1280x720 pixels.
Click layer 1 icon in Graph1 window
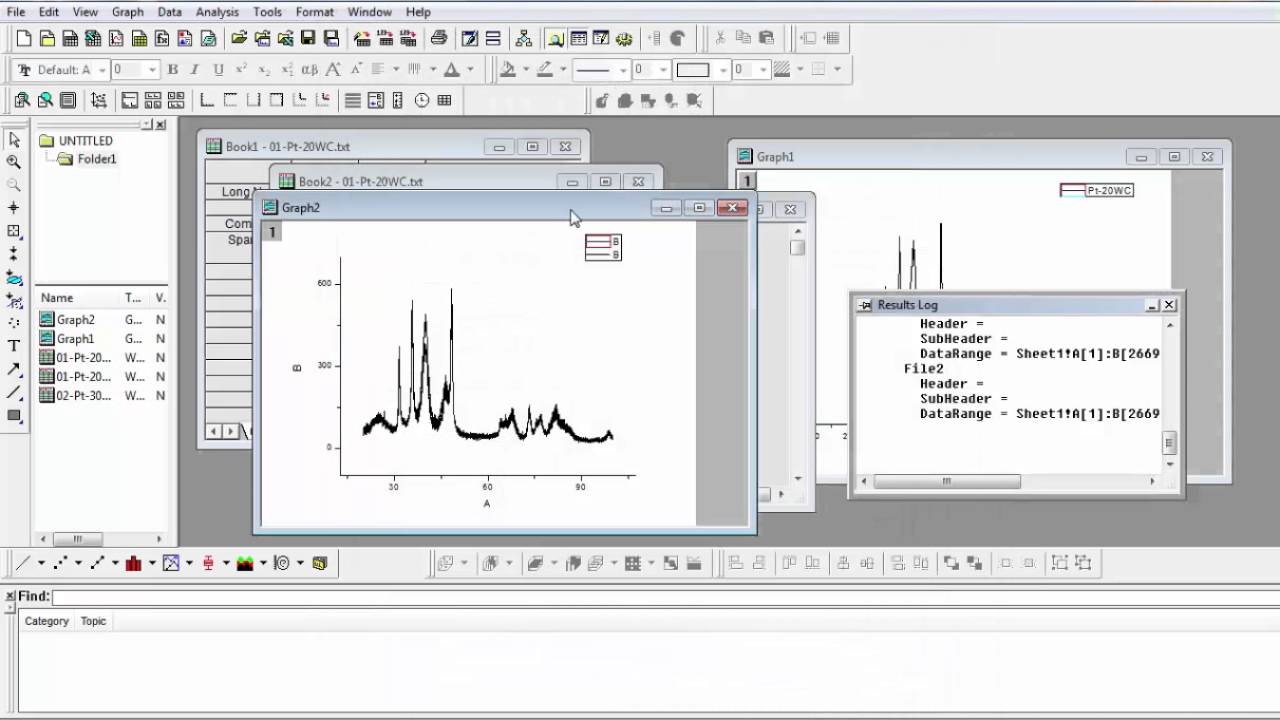click(x=746, y=181)
